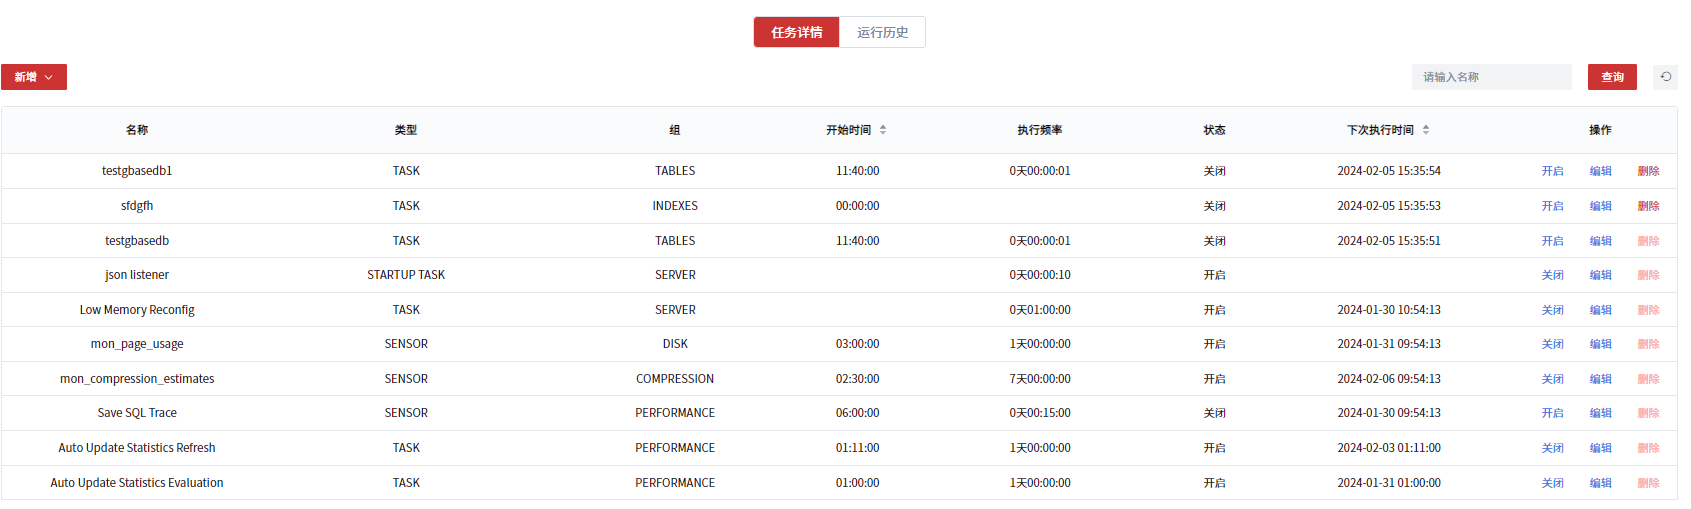1691x509 pixels.
Task: Disable Low Memory Reconfig via 关闭
Action: 1552,310
